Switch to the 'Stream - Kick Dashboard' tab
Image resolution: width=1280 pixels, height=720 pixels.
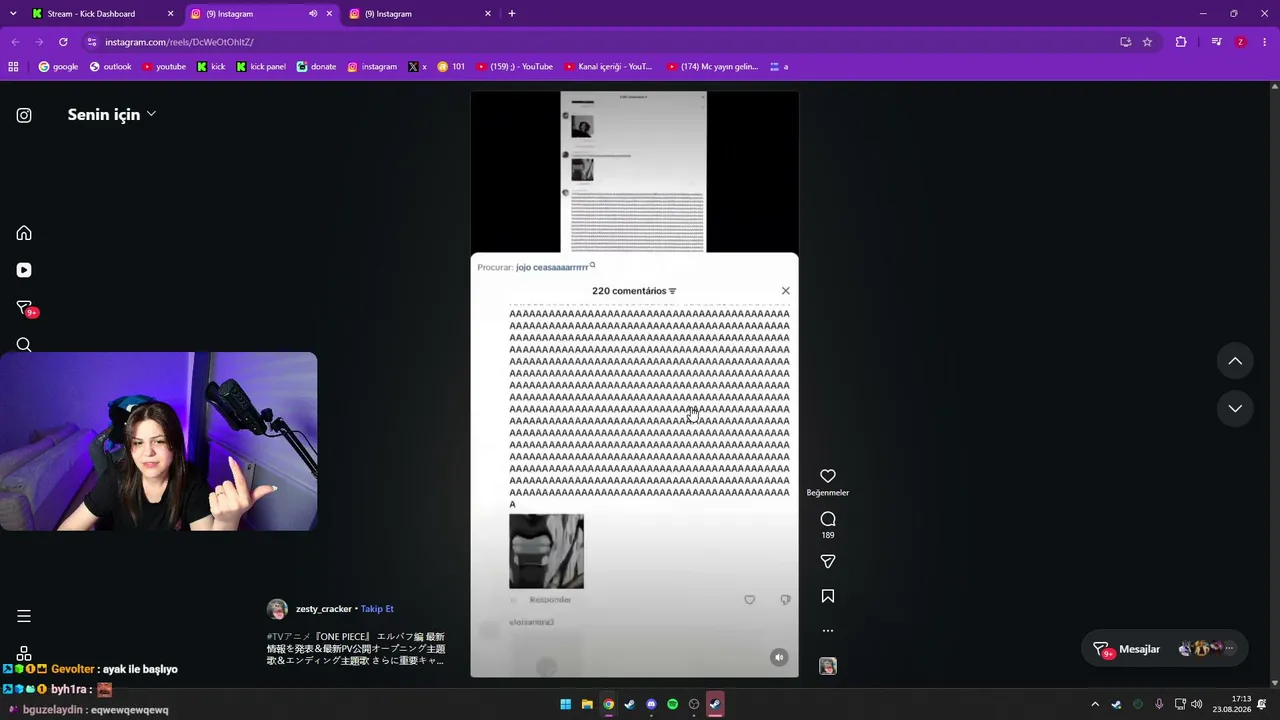(x=103, y=14)
